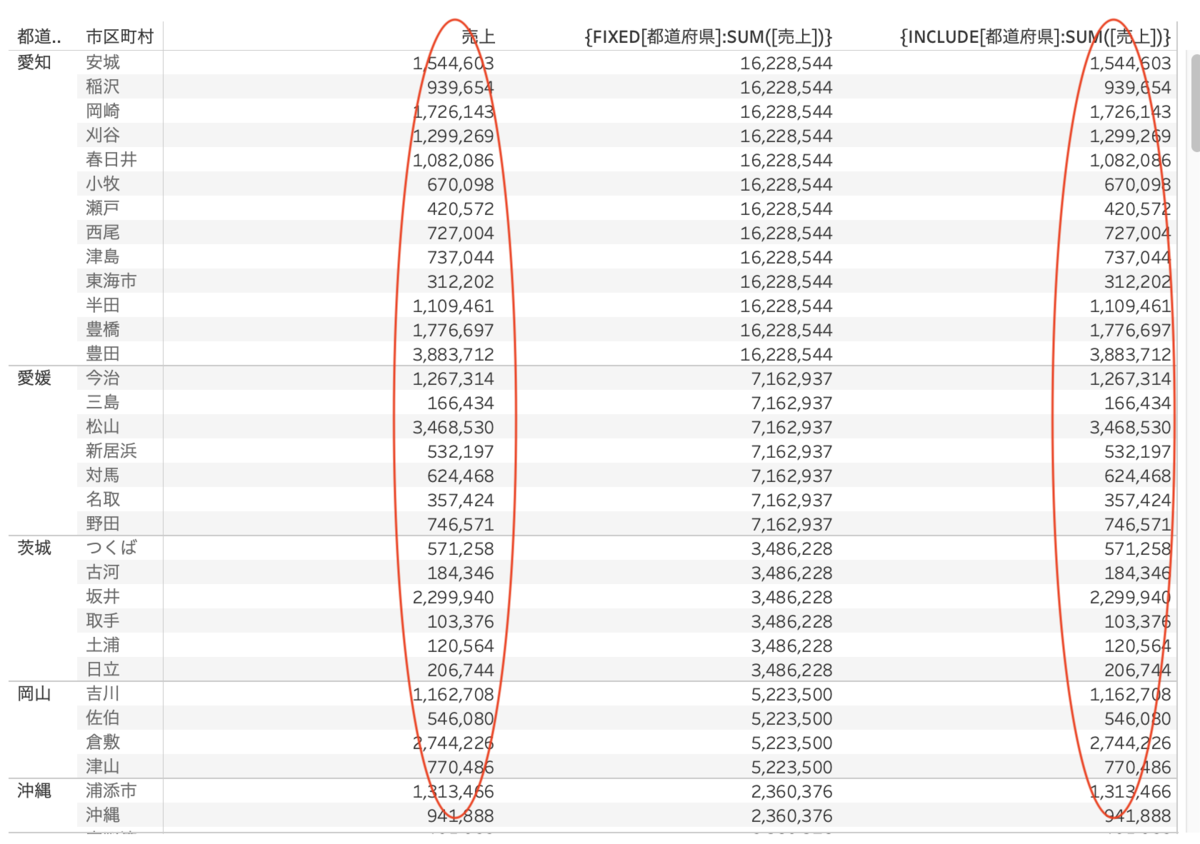Select the 愛媛 prefecture label
This screenshot has width=1200, height=844.
coord(35,378)
